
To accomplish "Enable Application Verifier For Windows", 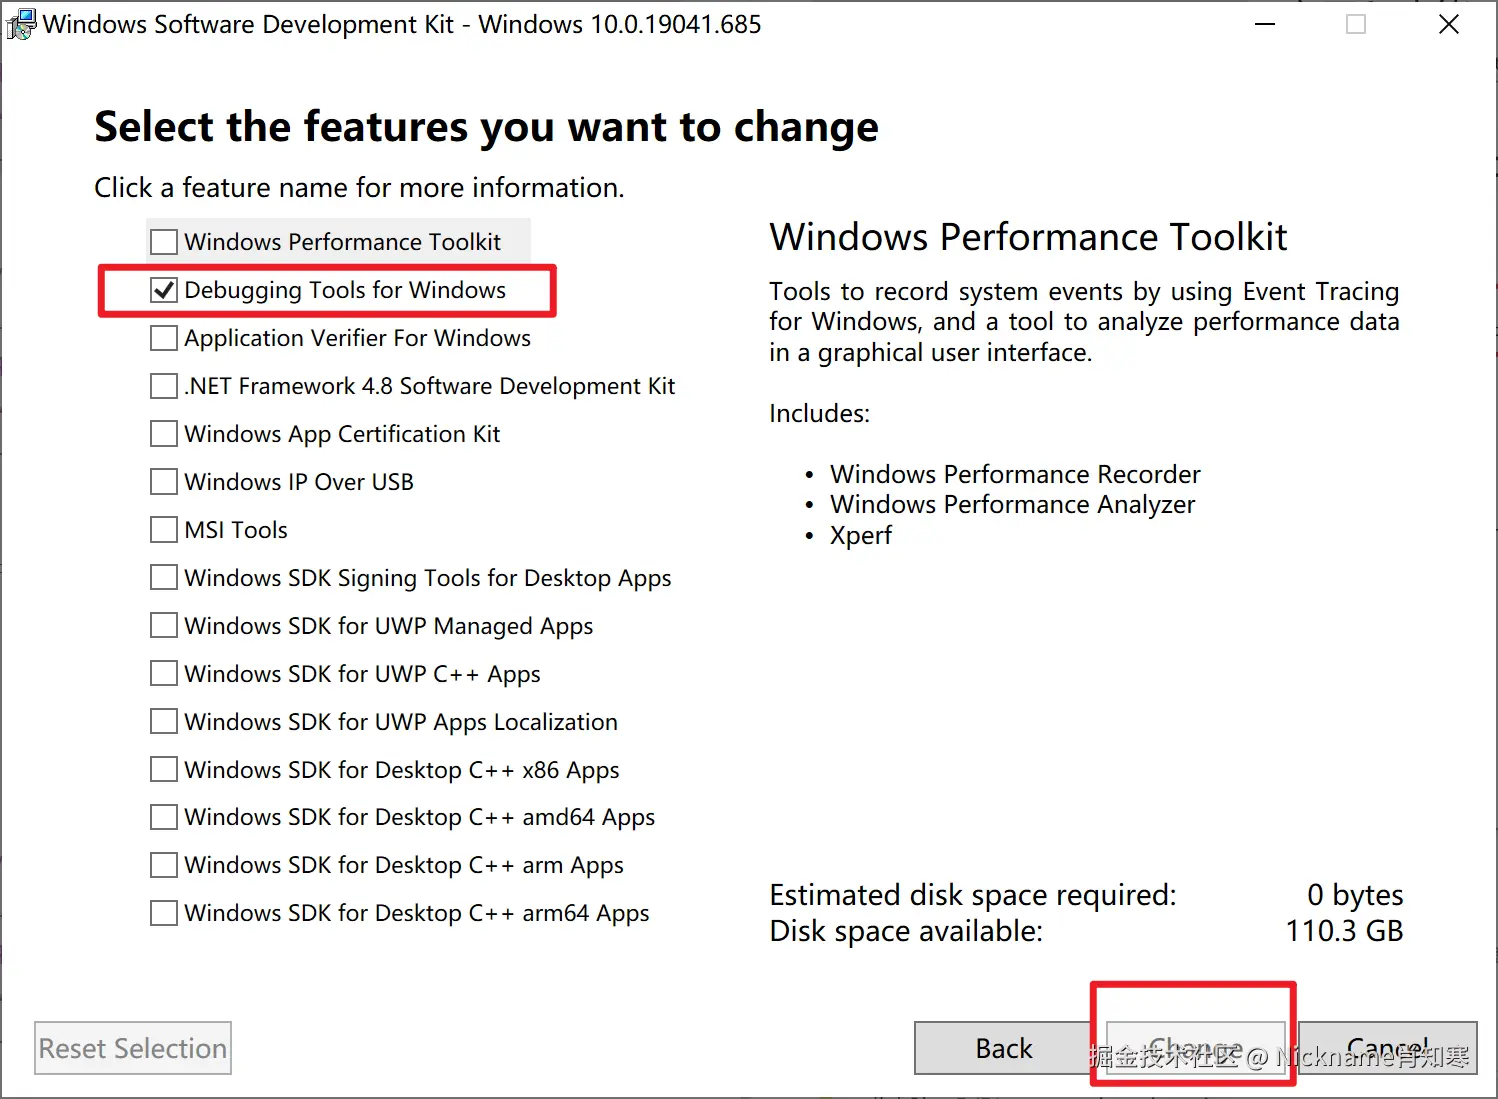I will tap(164, 338).
